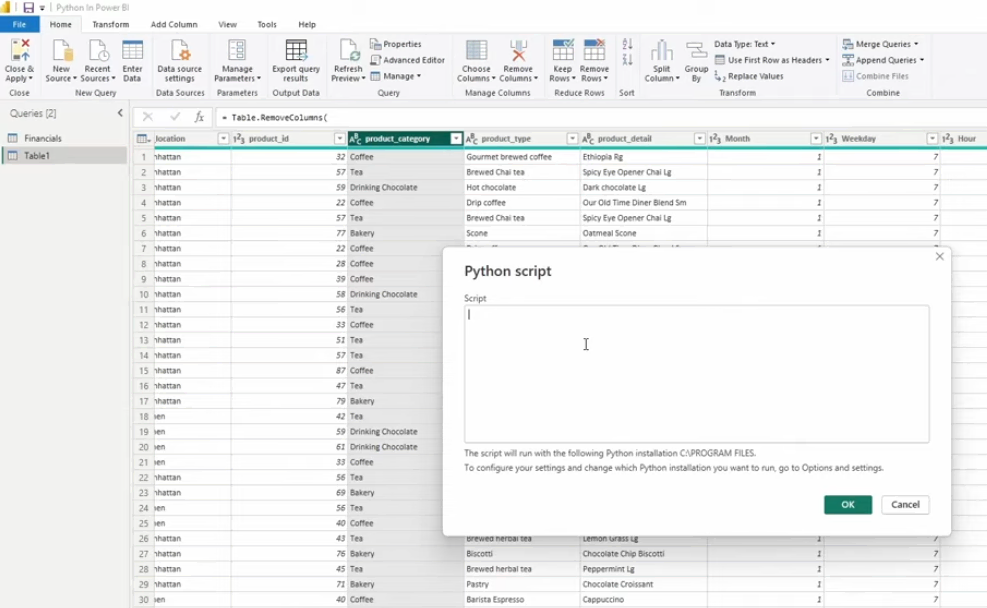This screenshot has width=987, height=608.
Task: Select the Table1 query
Action: 65,155
